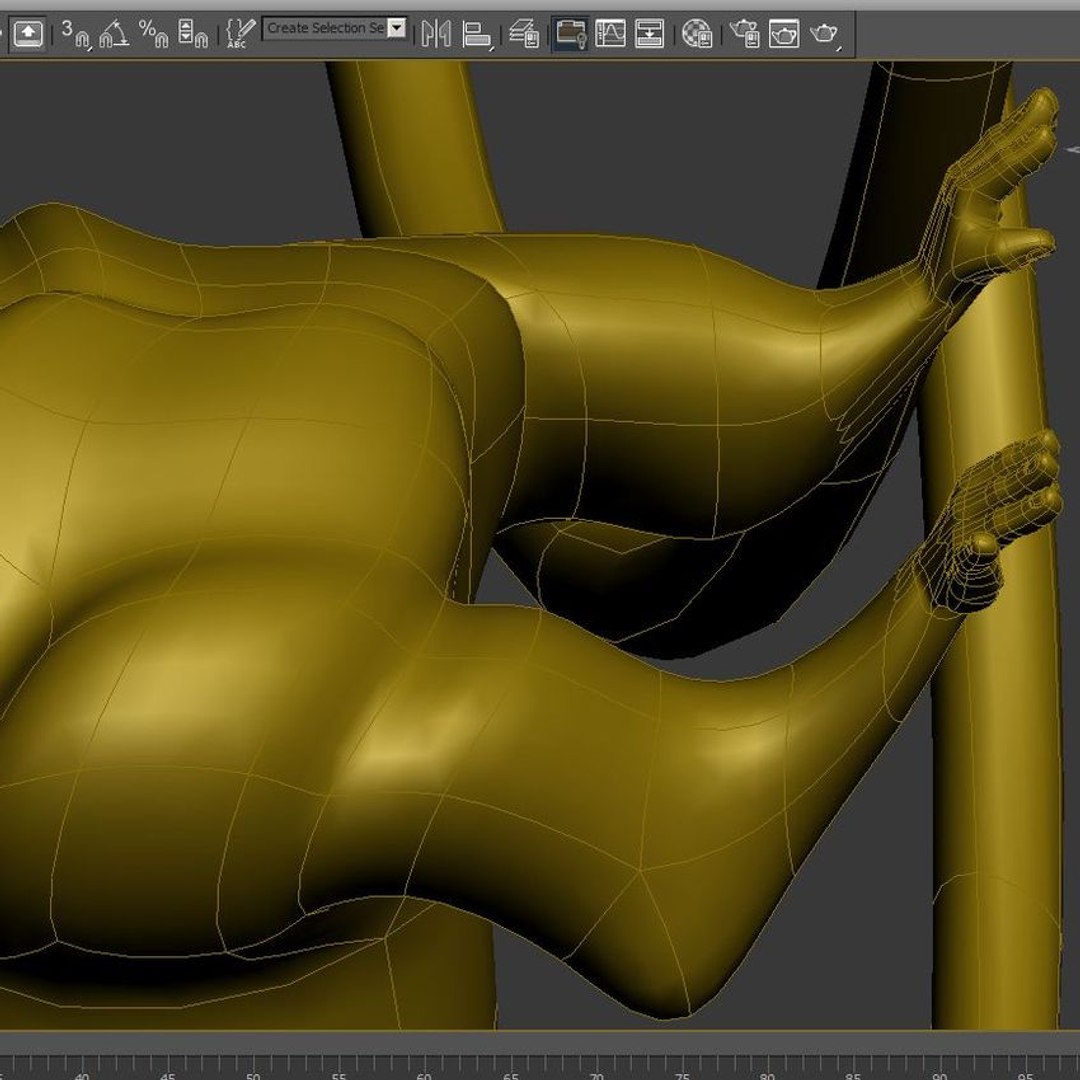The width and height of the screenshot is (1080, 1080).
Task: Open the Rendered Frame Window
Action: 784,34
